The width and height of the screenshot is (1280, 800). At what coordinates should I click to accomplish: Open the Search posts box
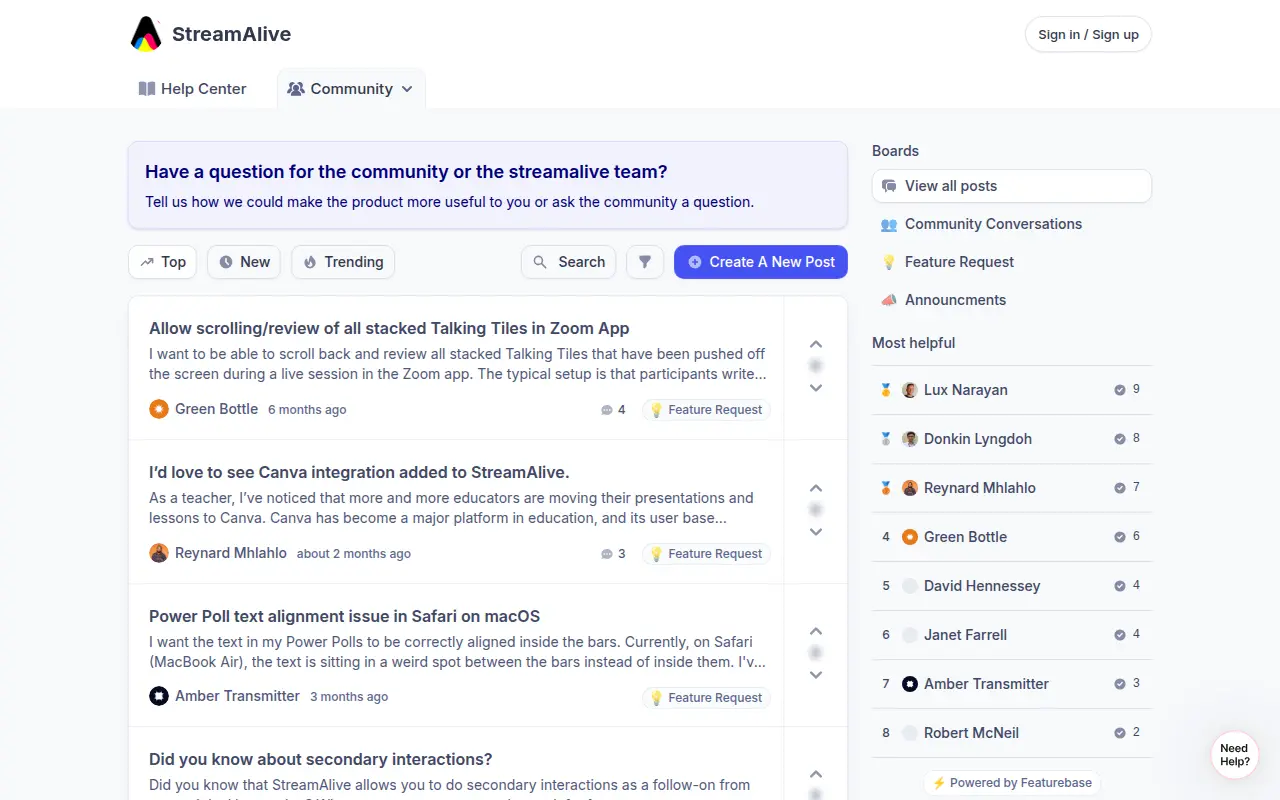pos(568,262)
